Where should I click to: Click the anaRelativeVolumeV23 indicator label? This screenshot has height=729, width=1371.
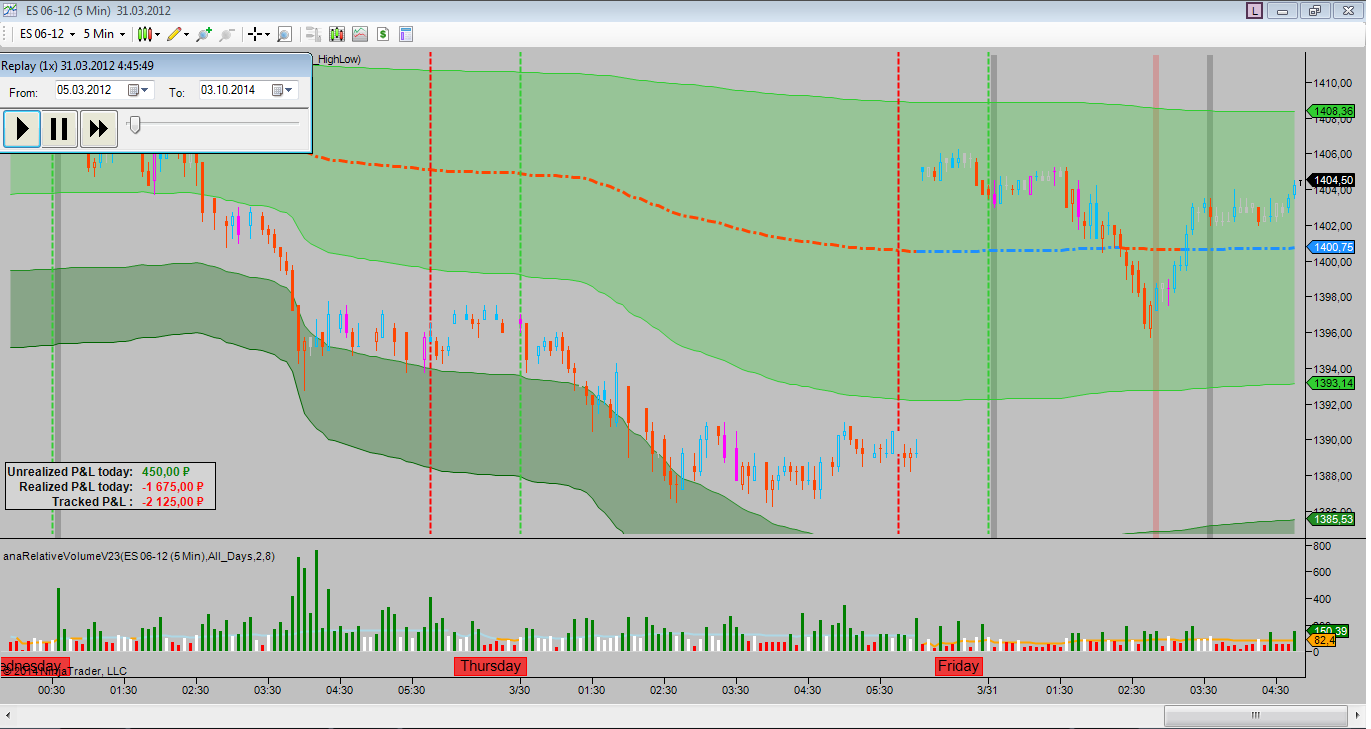click(x=140, y=556)
